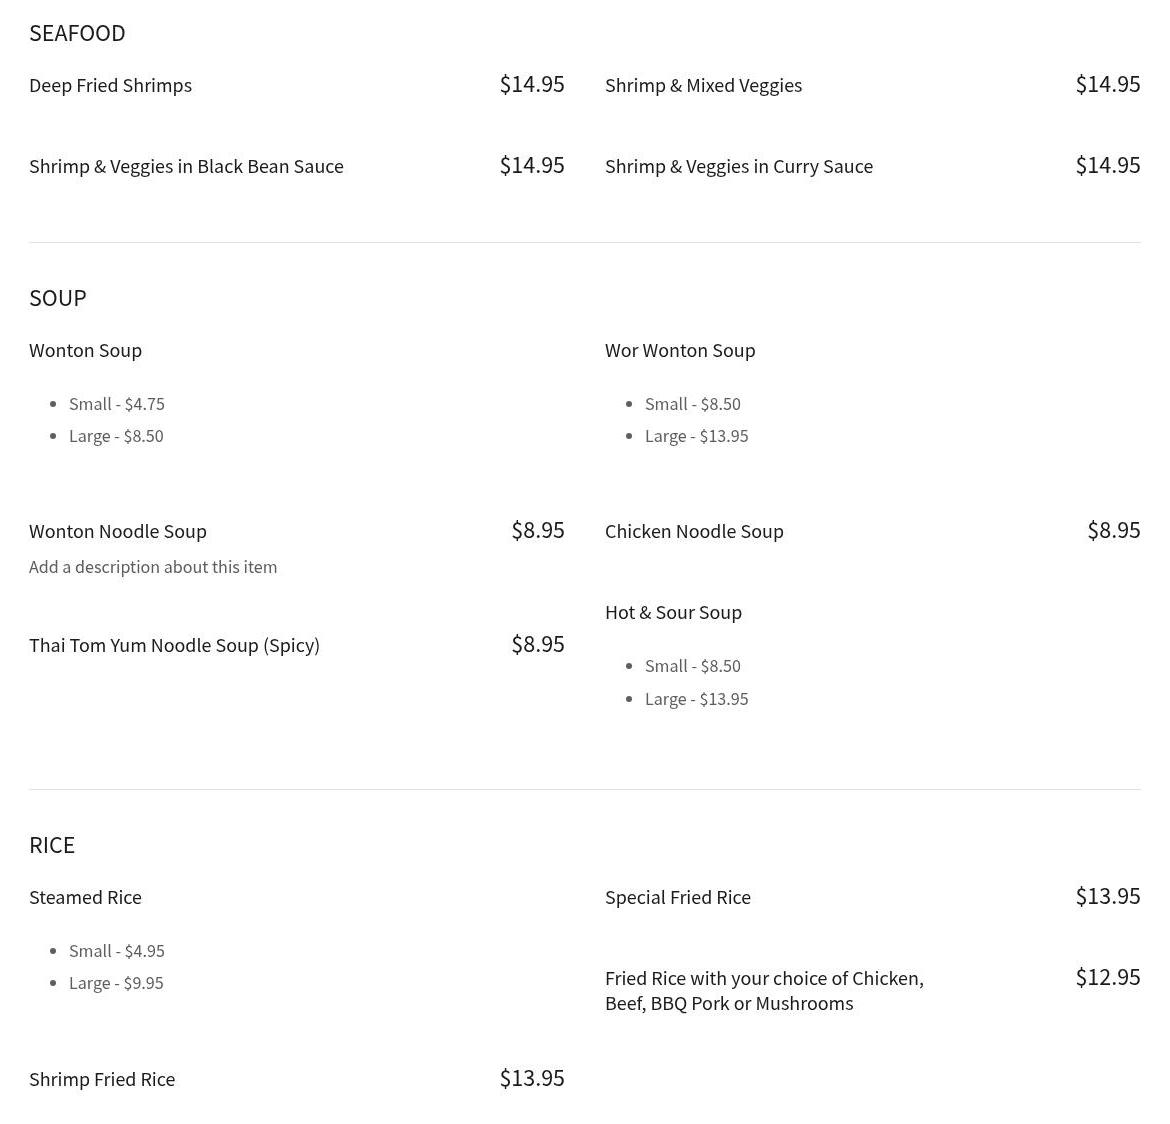Choose Shrimp & Veggies in Curry Sauce
Viewport: 1170px width, 1124px height.
(738, 167)
